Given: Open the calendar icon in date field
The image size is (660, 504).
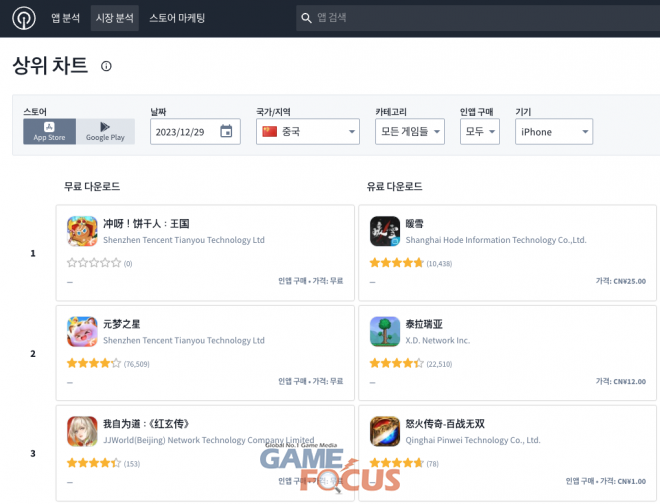Looking at the screenshot, I should (226, 131).
